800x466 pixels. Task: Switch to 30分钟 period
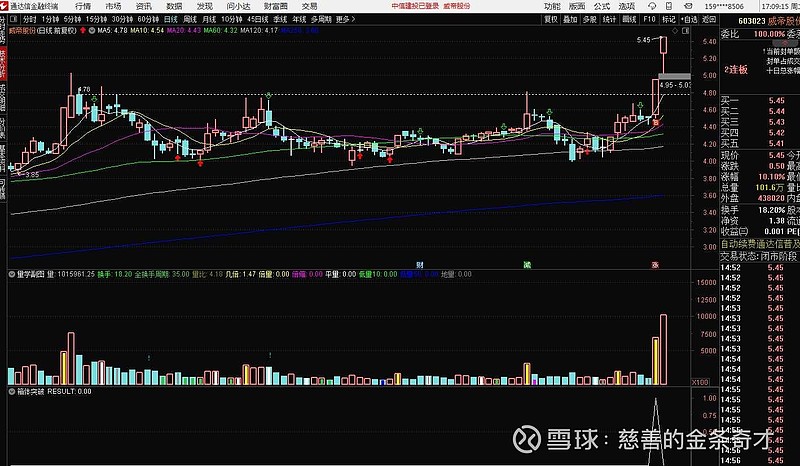pyautogui.click(x=122, y=19)
